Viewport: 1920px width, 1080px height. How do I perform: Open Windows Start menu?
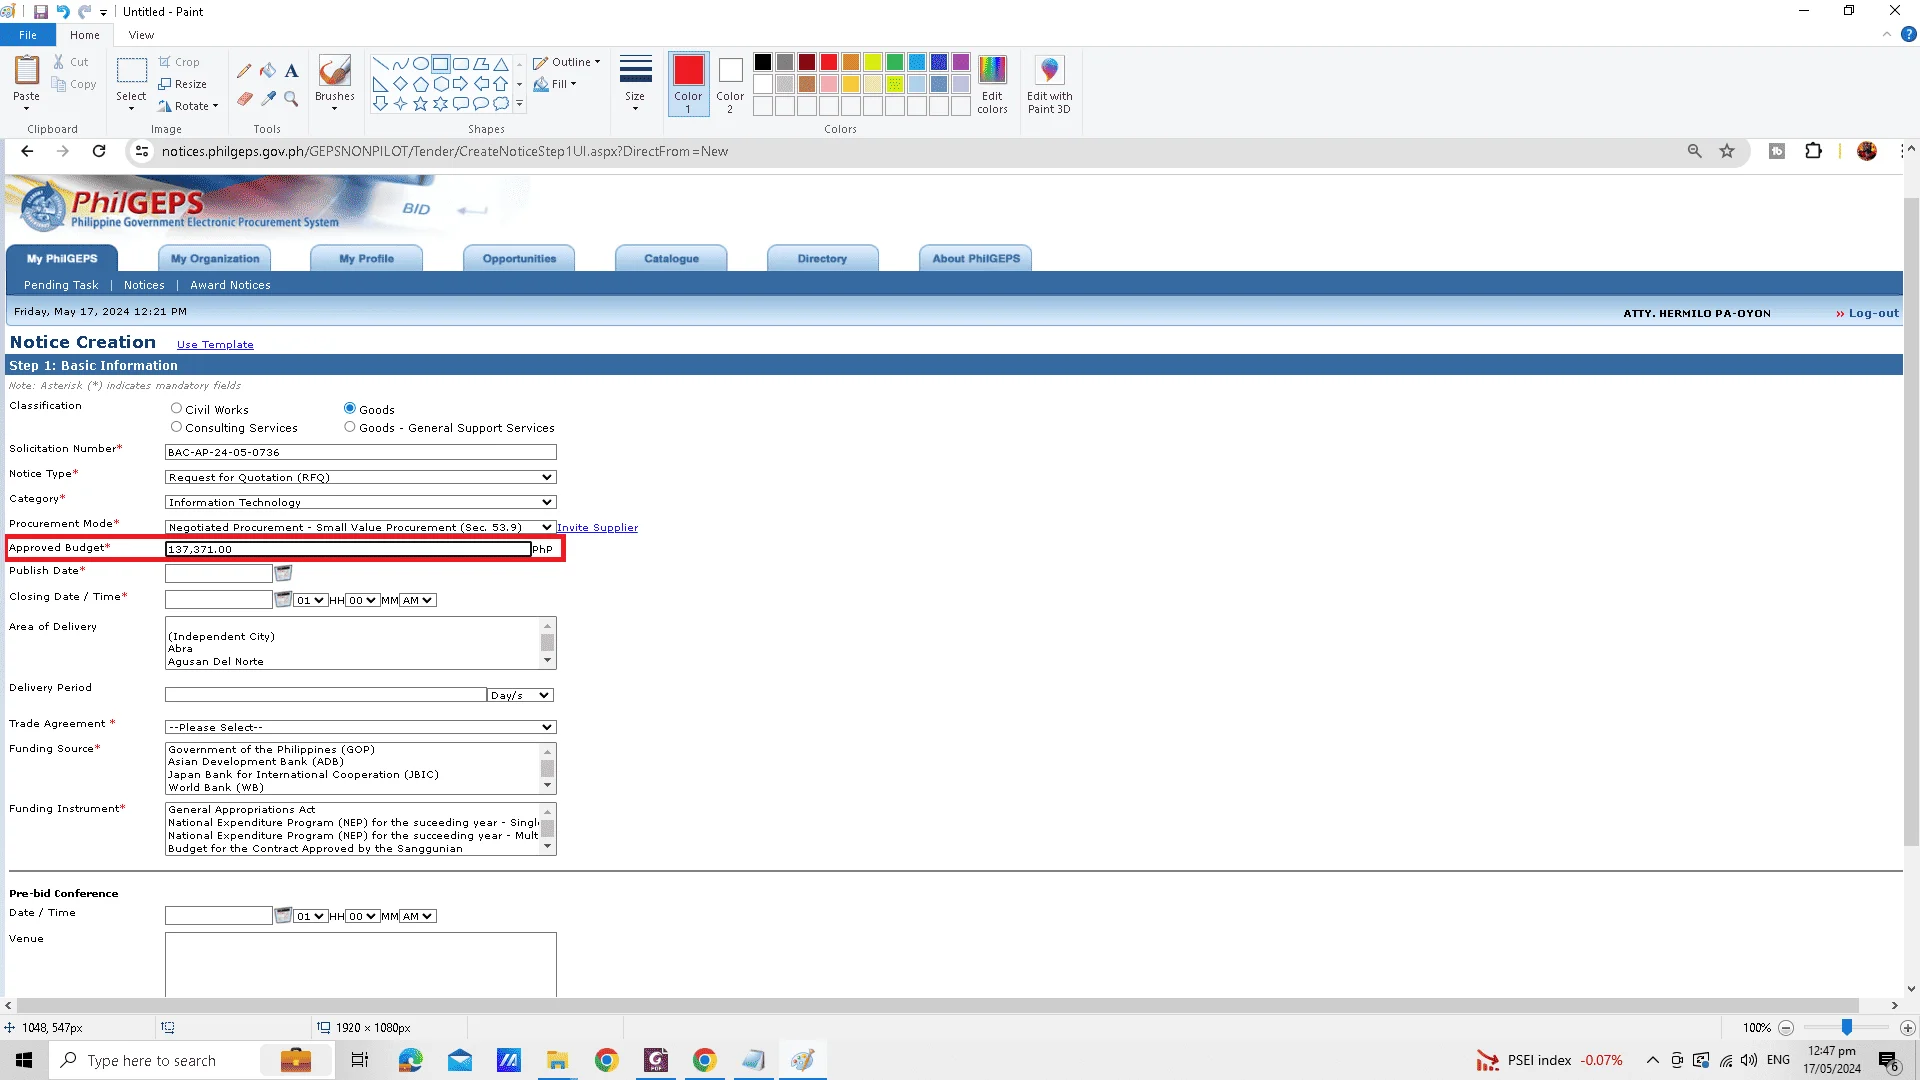click(x=24, y=1060)
